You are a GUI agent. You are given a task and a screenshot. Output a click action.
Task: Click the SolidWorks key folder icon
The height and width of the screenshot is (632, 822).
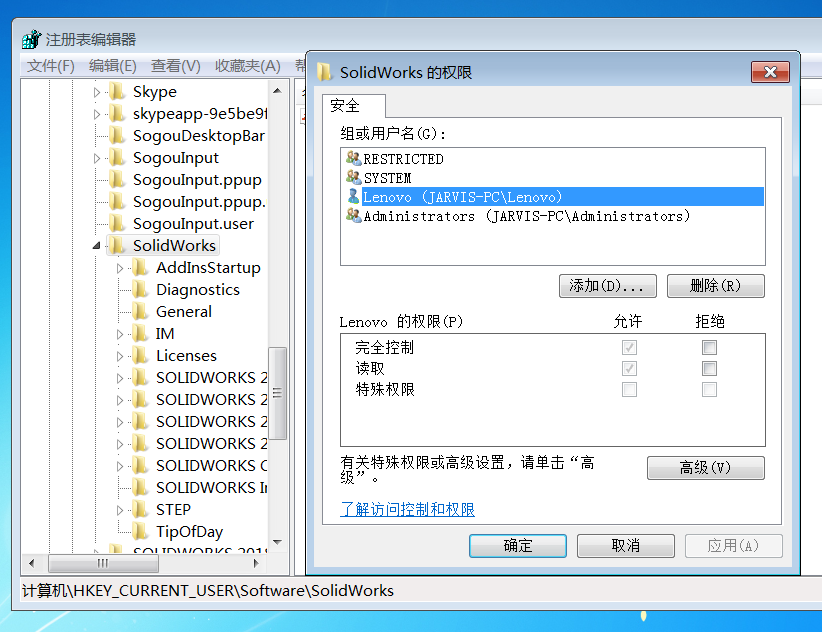click(x=117, y=246)
